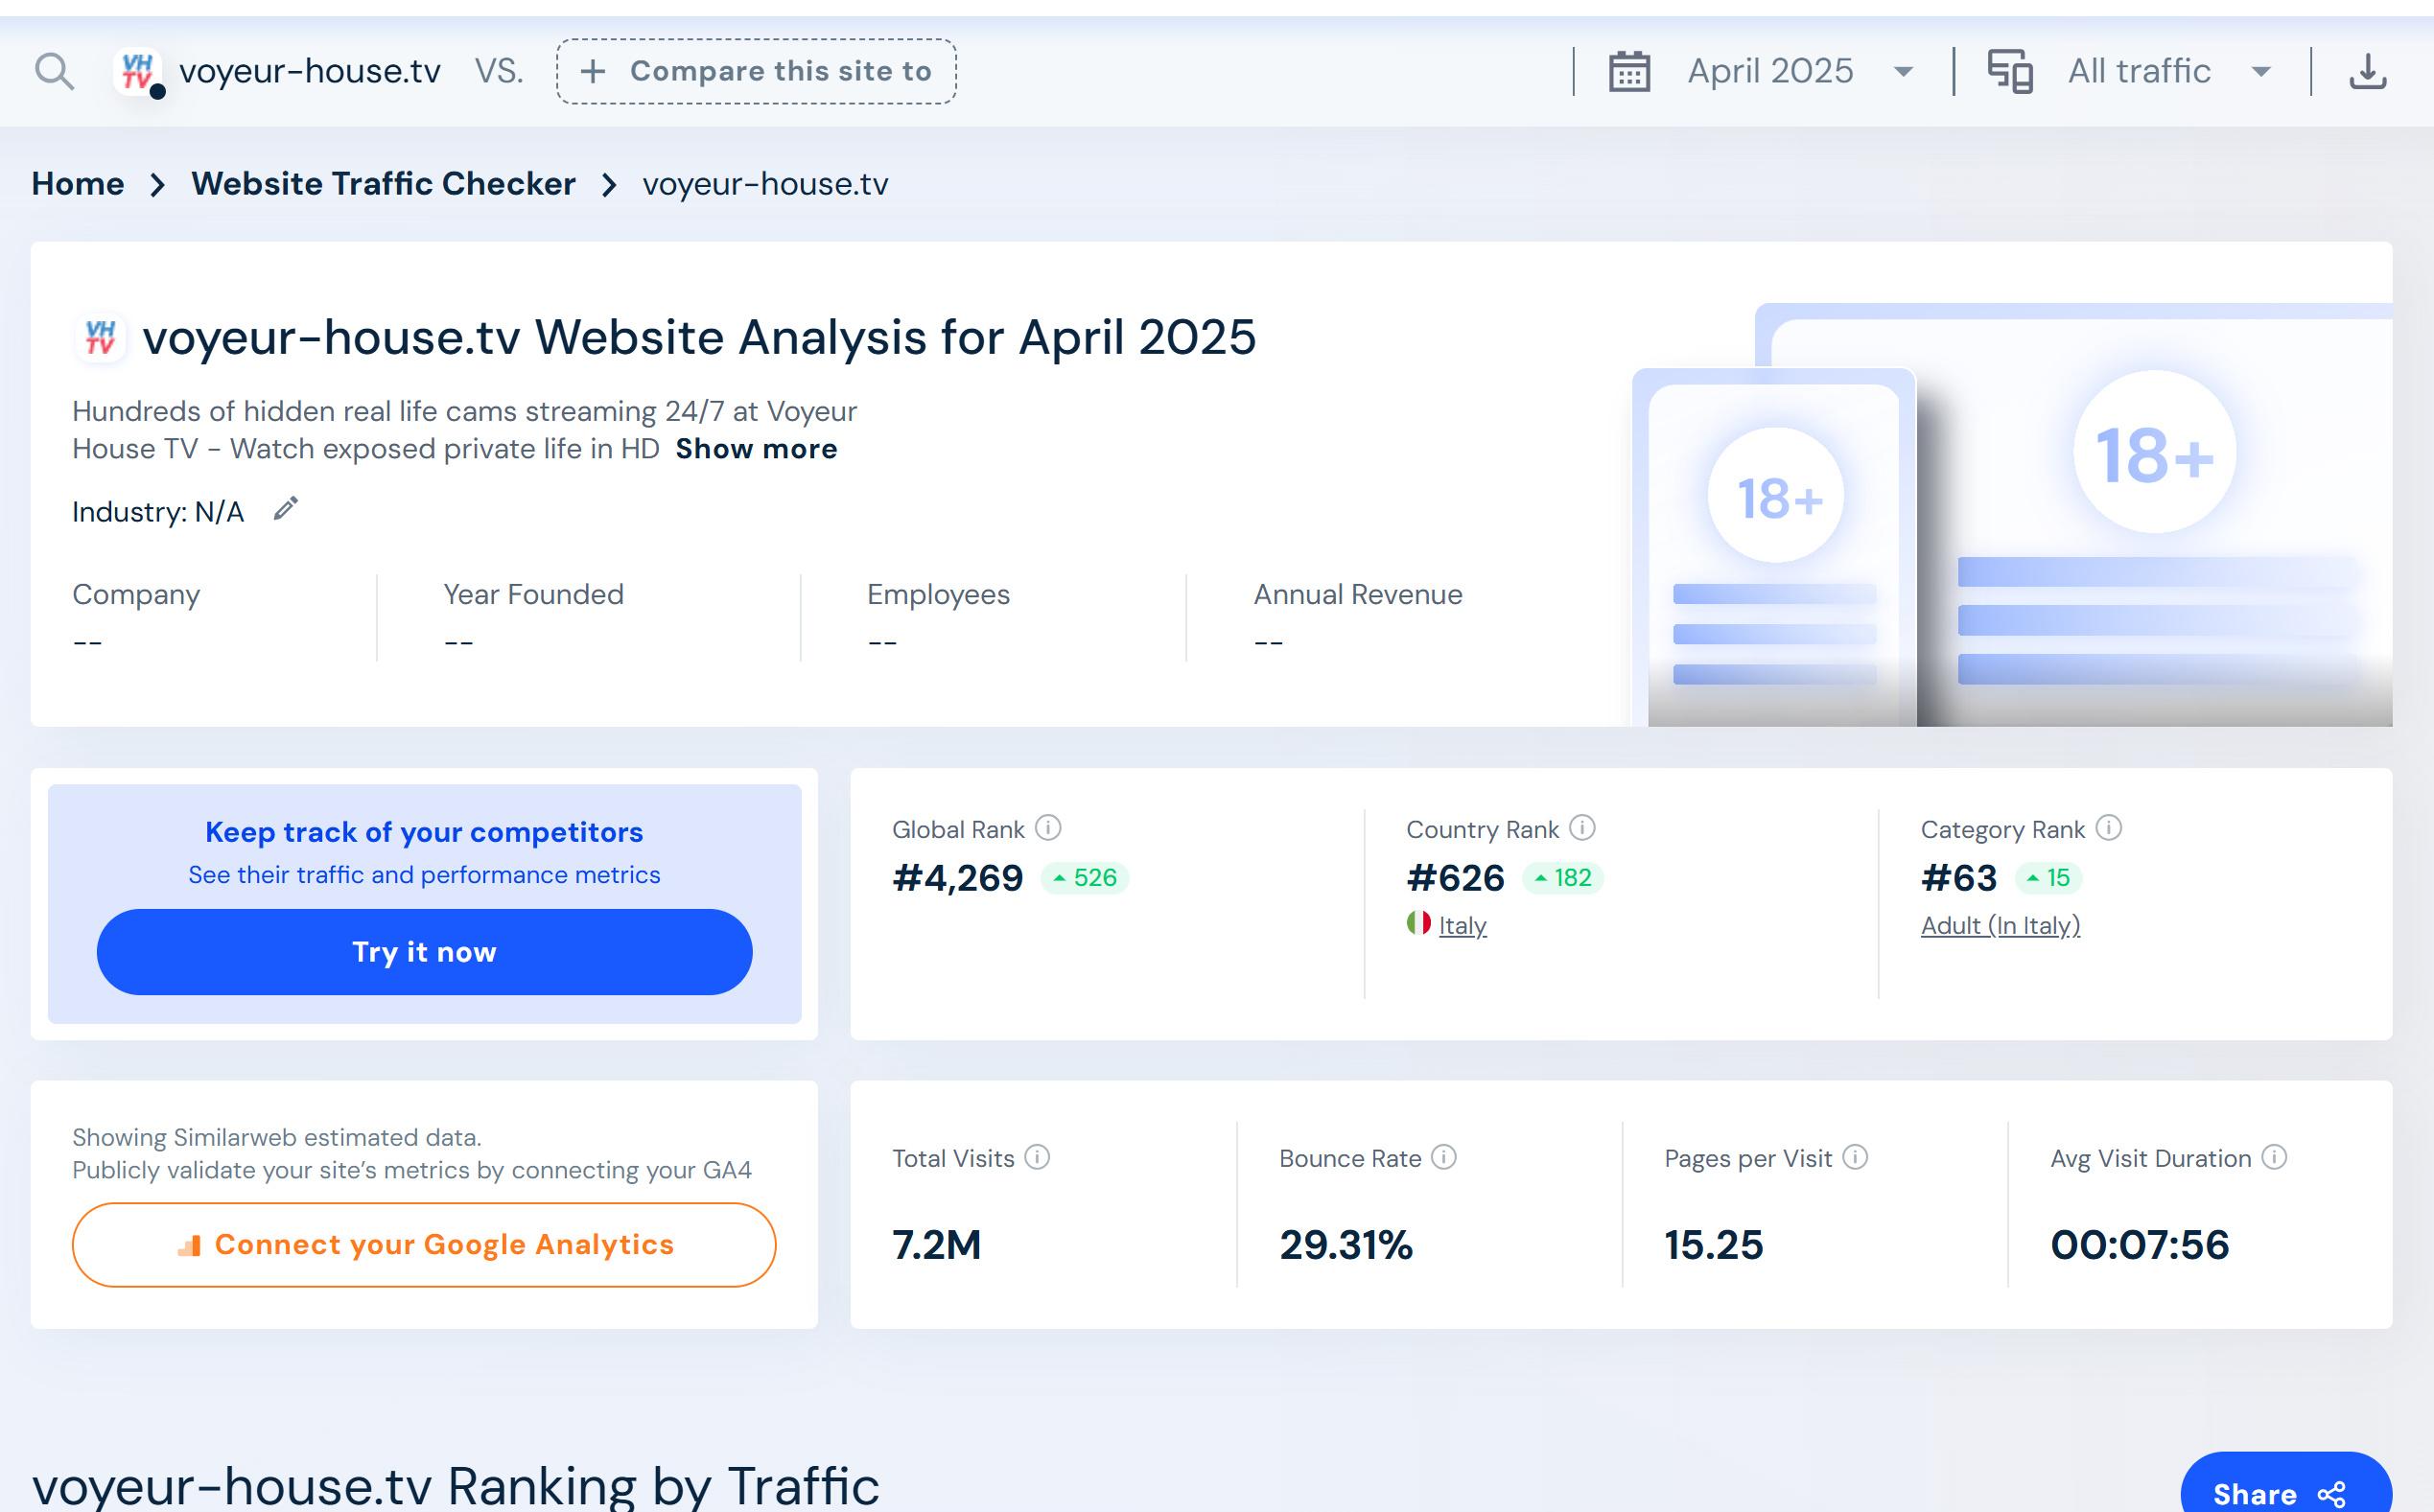This screenshot has width=2434, height=1512.
Task: Click Country Rank info icon
Action: (x=1582, y=828)
